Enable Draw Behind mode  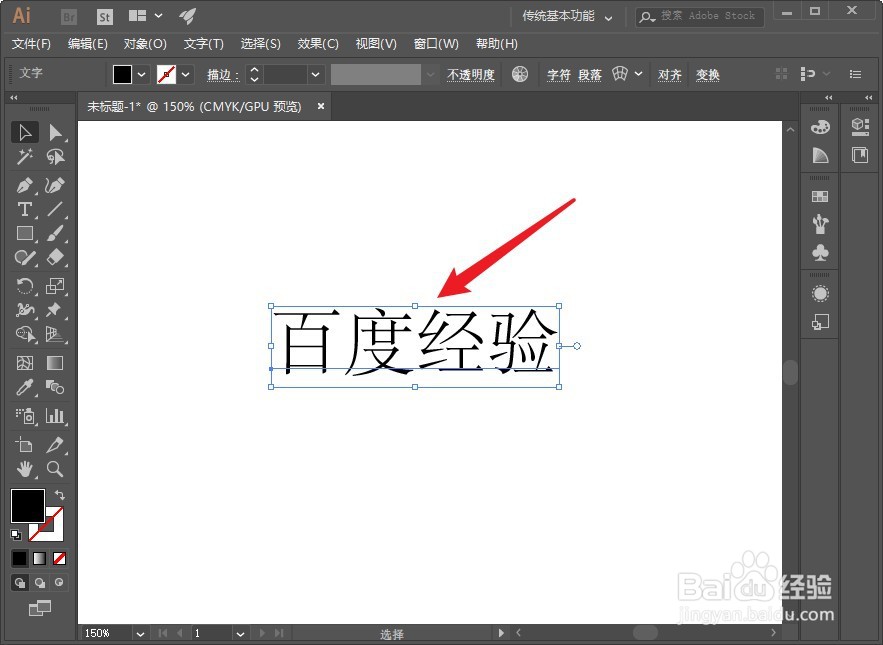[40, 582]
